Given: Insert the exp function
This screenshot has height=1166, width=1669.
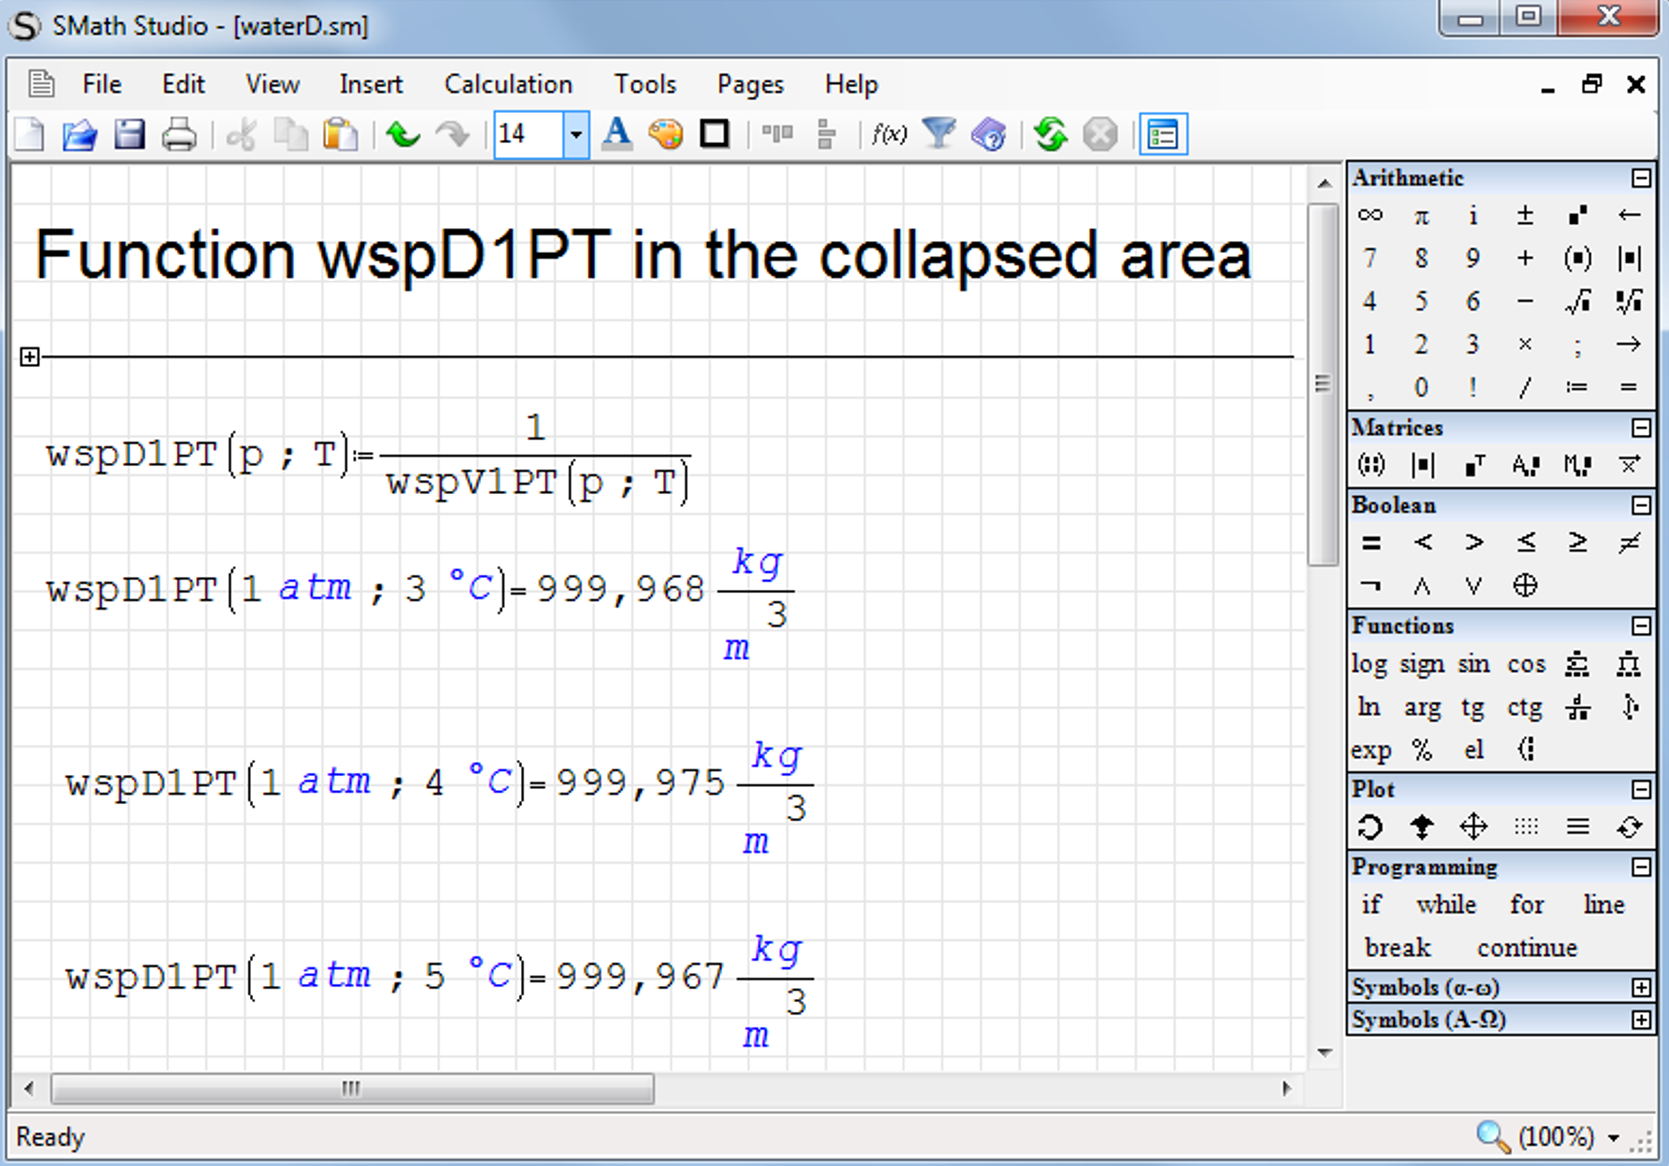Looking at the screenshot, I should (1371, 750).
